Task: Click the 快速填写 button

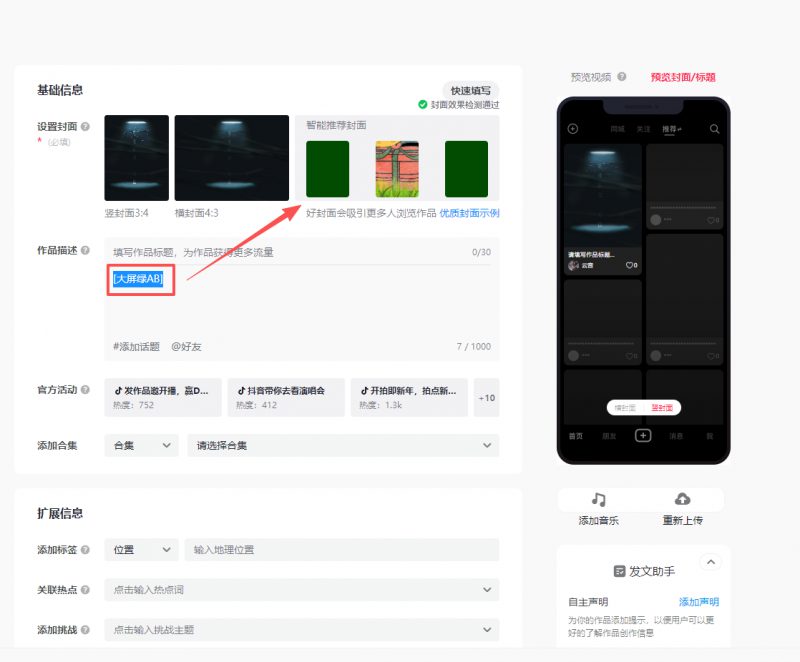Action: pos(470,90)
